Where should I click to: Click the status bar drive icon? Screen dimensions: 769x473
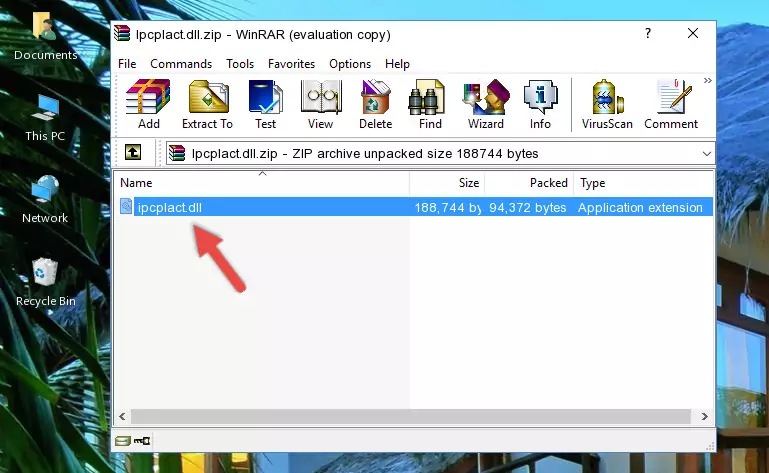123,441
